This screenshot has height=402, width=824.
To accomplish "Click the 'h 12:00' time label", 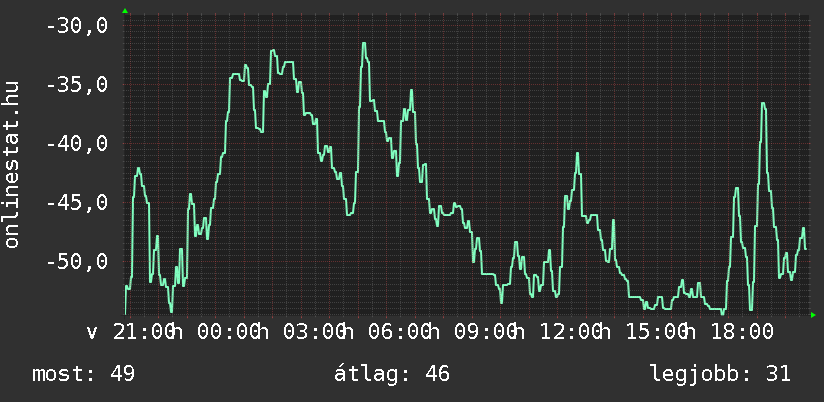I will [559, 332].
